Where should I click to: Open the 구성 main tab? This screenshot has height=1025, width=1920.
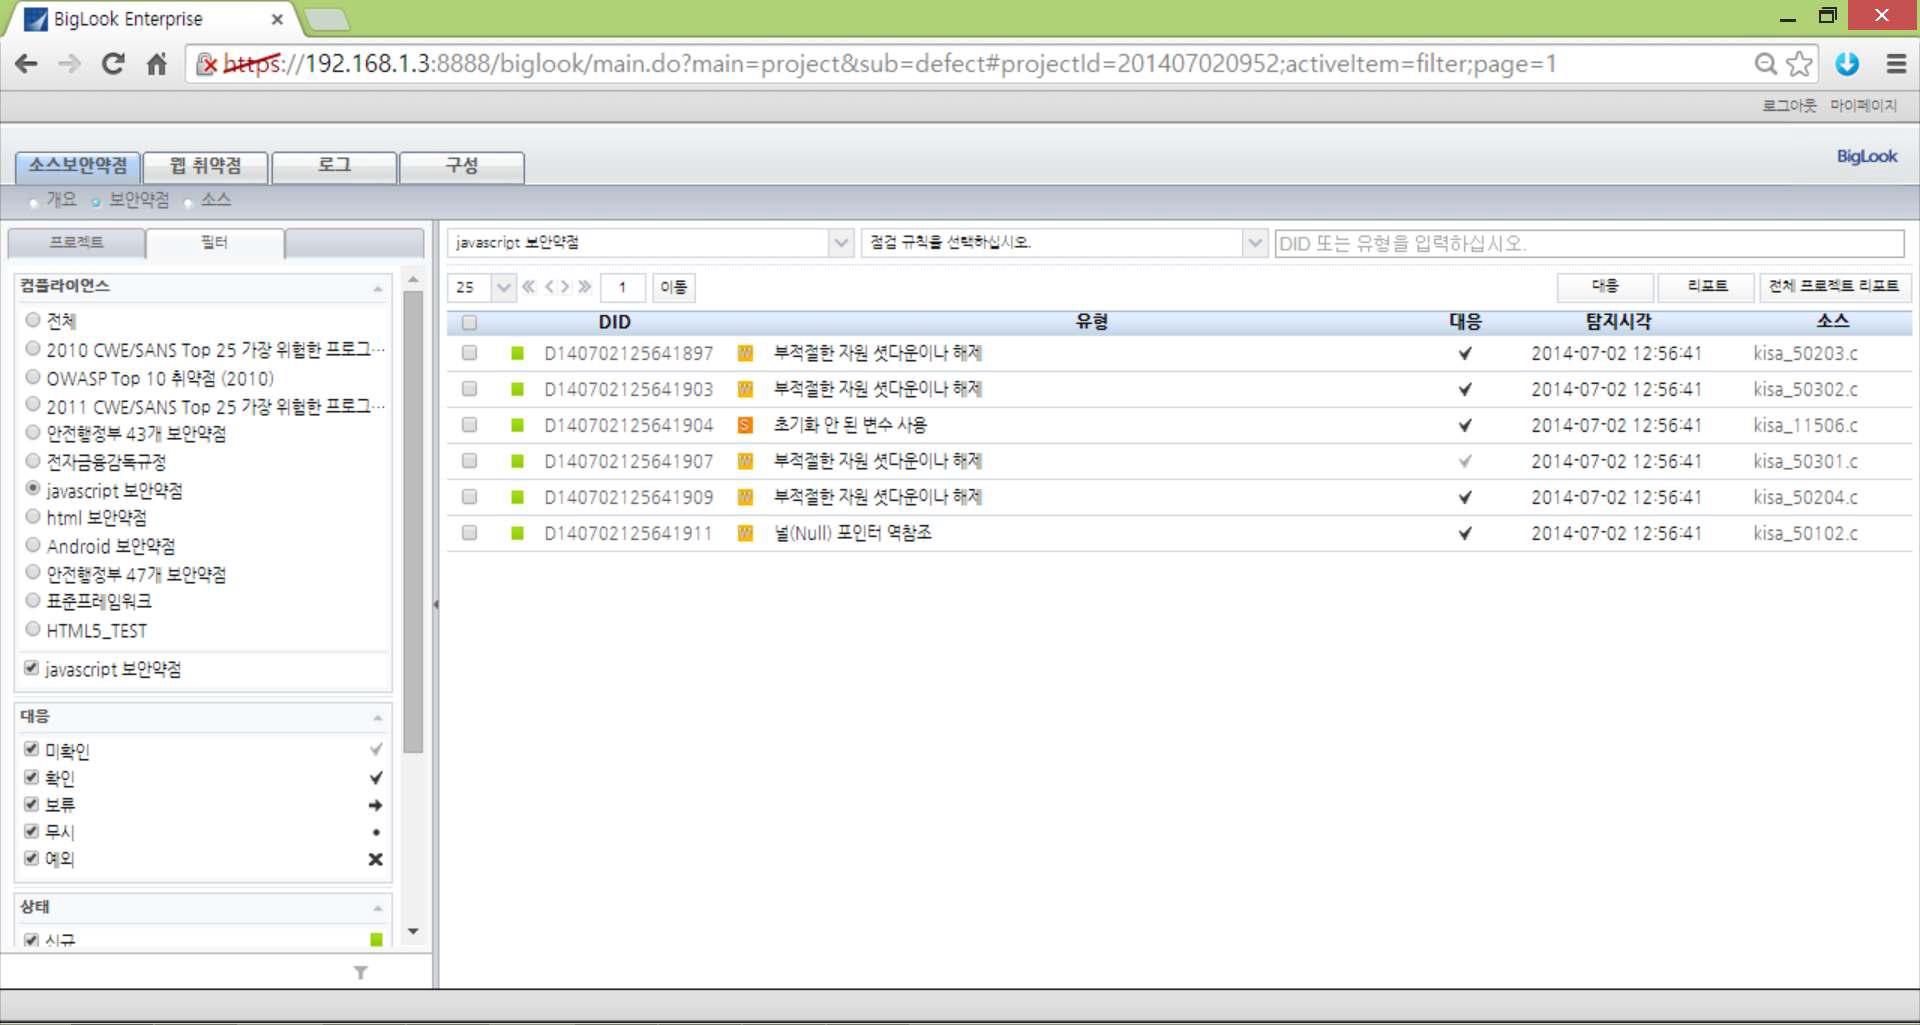461,166
